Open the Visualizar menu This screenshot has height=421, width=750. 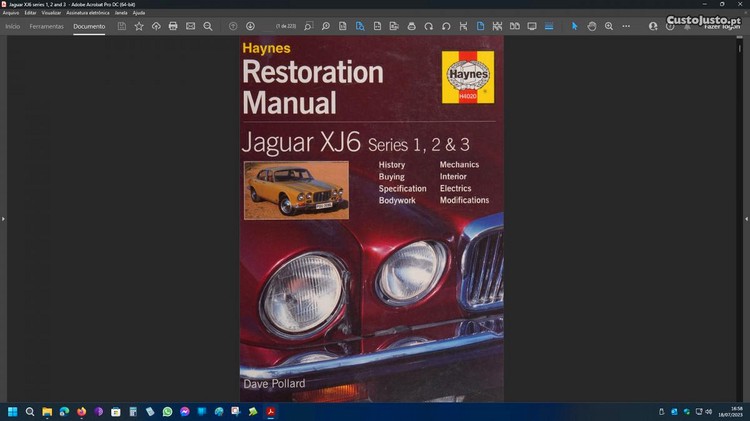click(51, 13)
